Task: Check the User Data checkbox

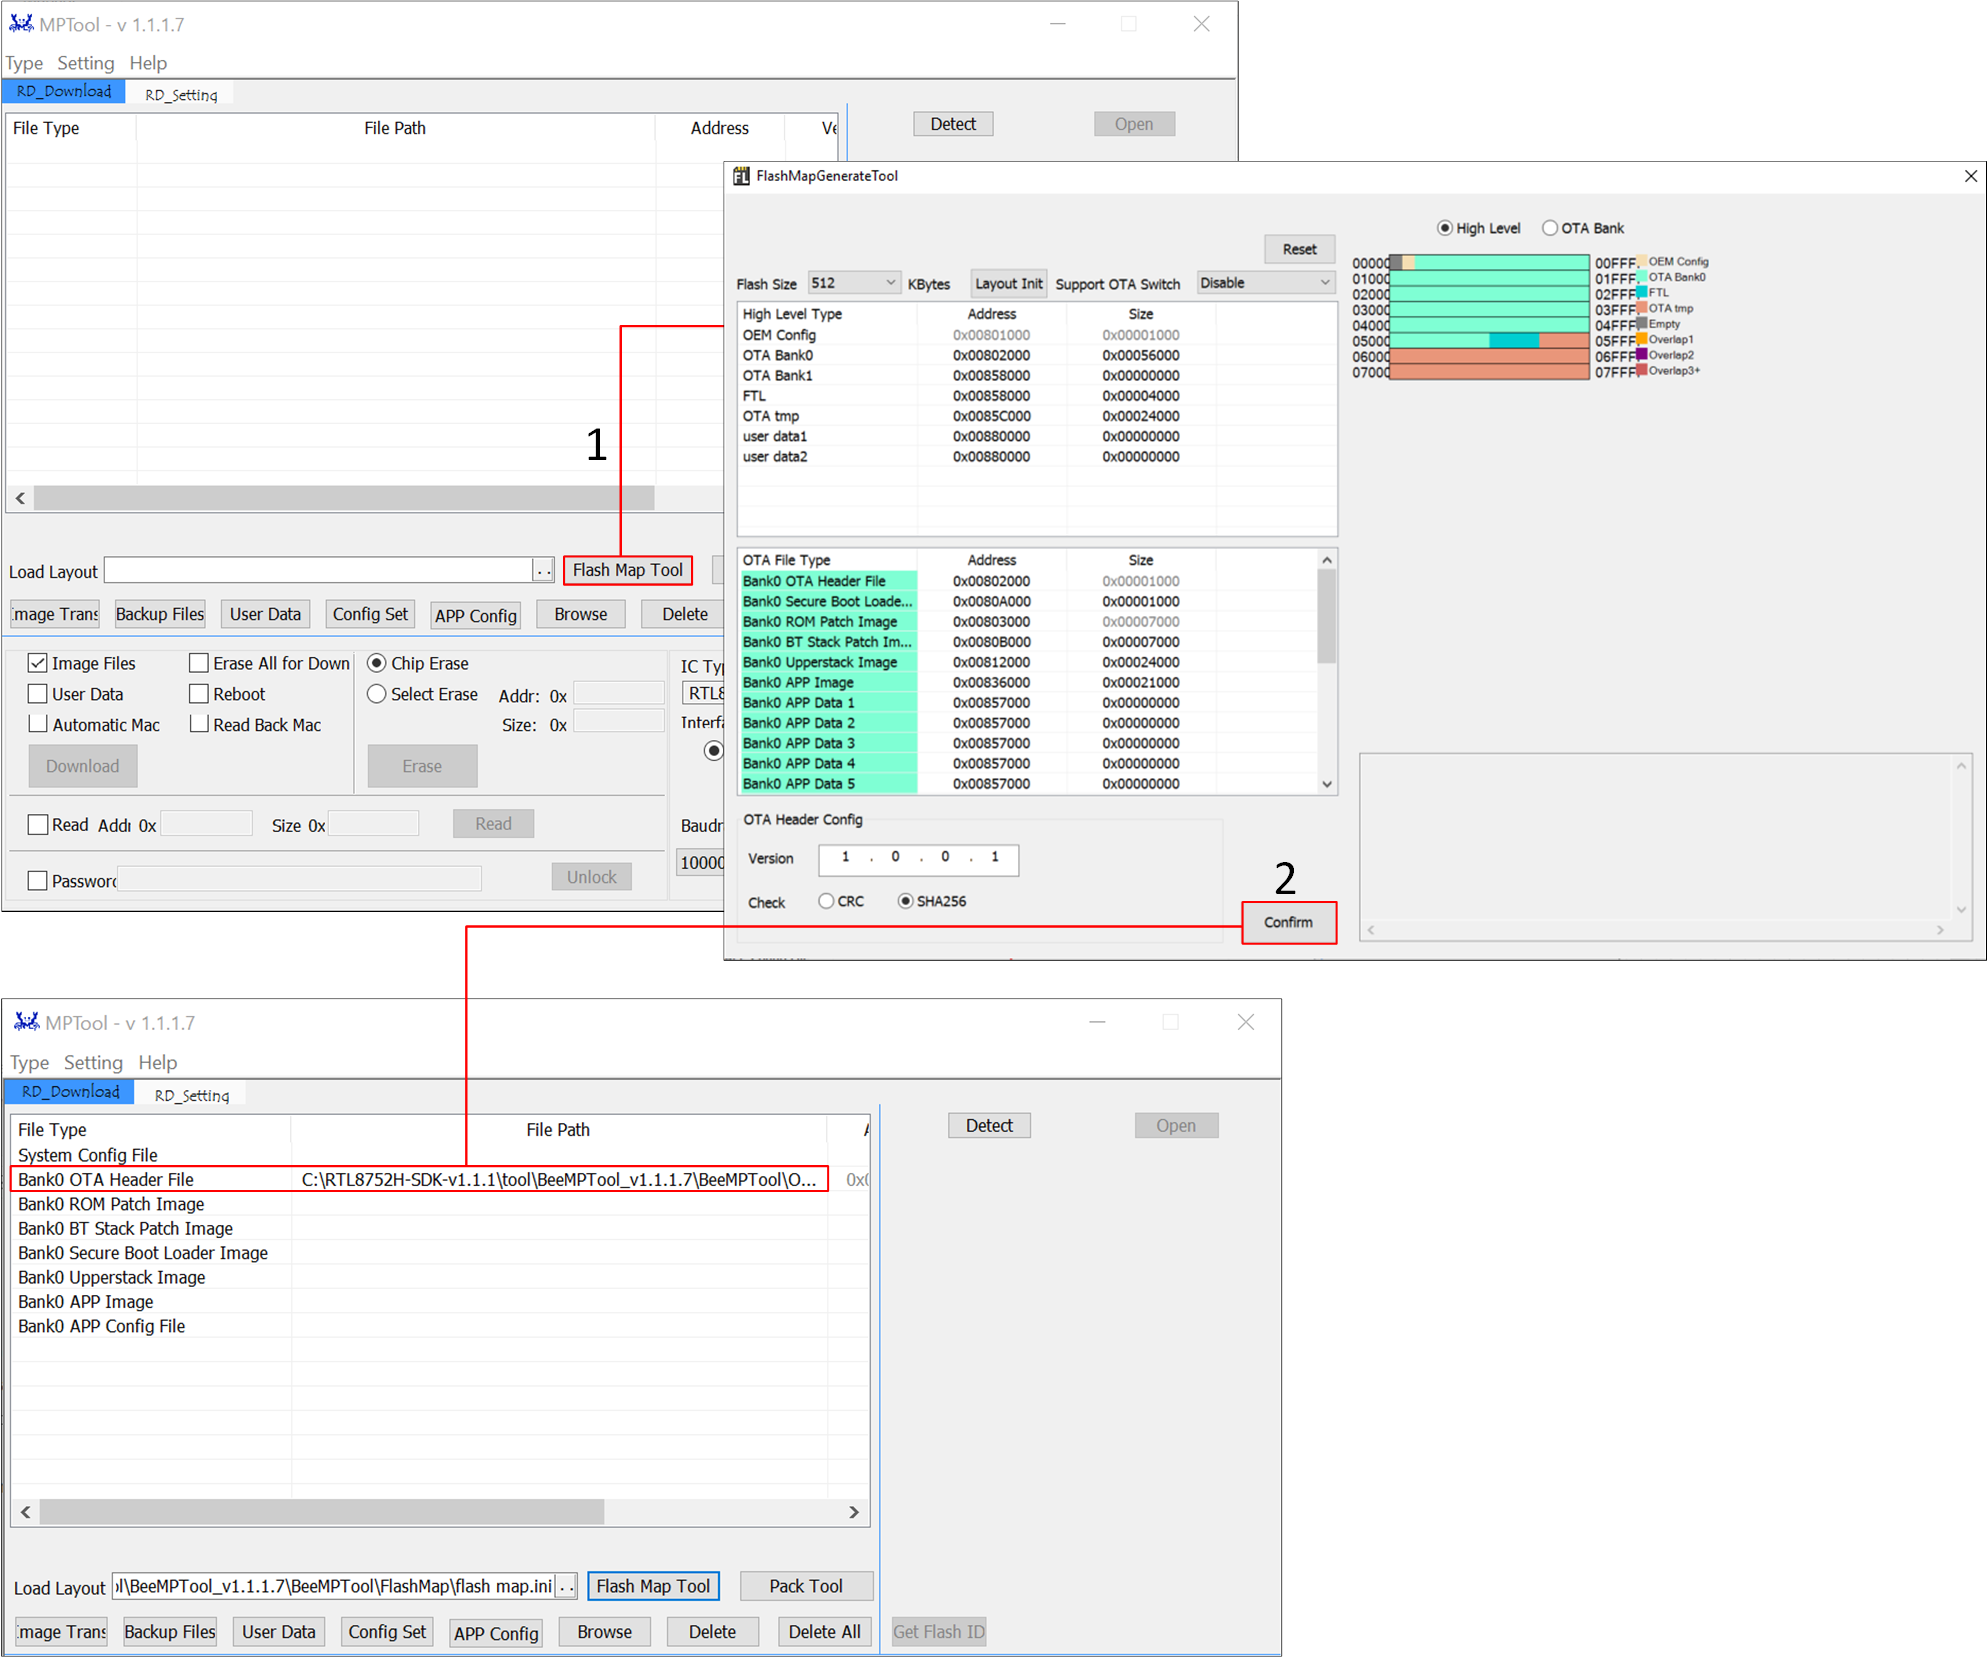Action: 38,694
